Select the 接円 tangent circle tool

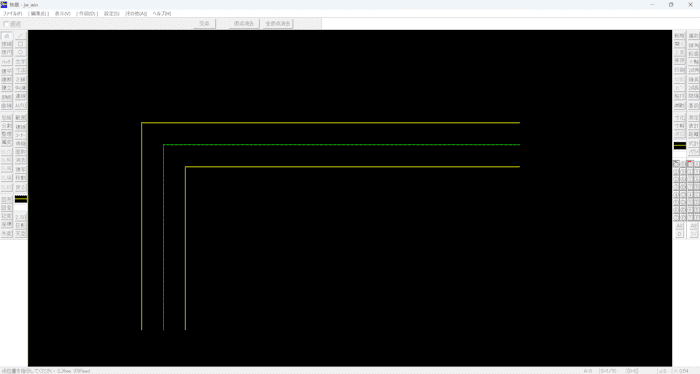tap(6, 53)
